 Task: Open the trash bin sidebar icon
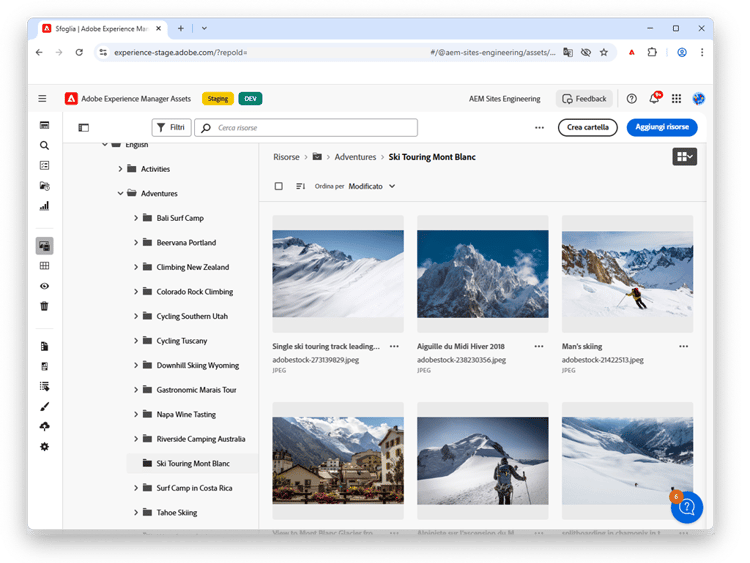pyautogui.click(x=44, y=306)
